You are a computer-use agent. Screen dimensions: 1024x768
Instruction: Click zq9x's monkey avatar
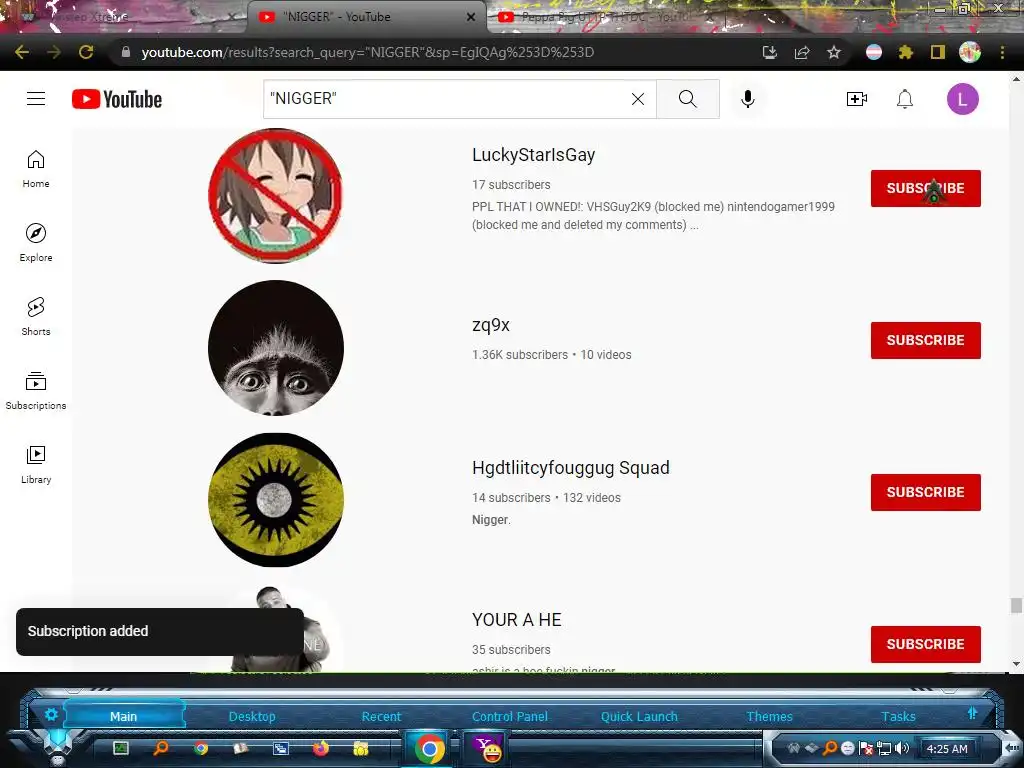pos(276,348)
